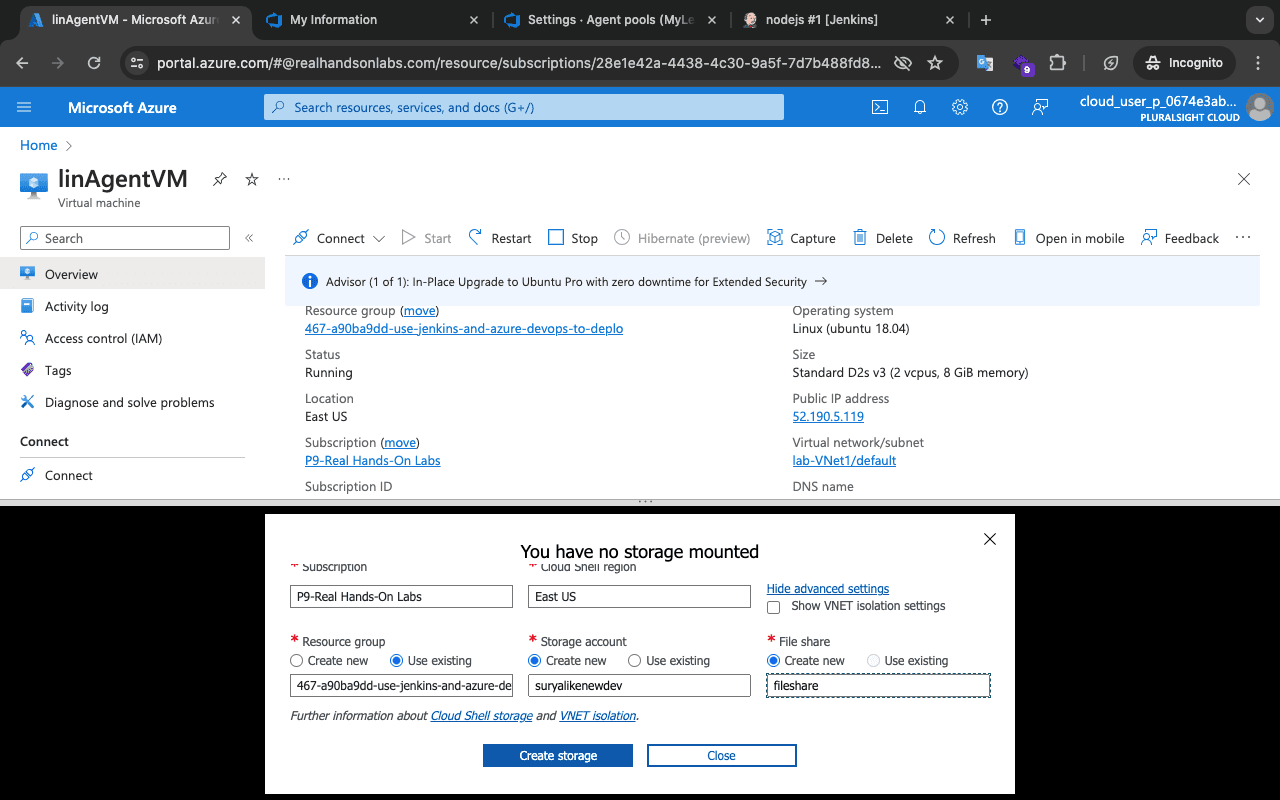Click Open in mobile
Viewport: 1280px width, 800px height.
[x=1069, y=238]
